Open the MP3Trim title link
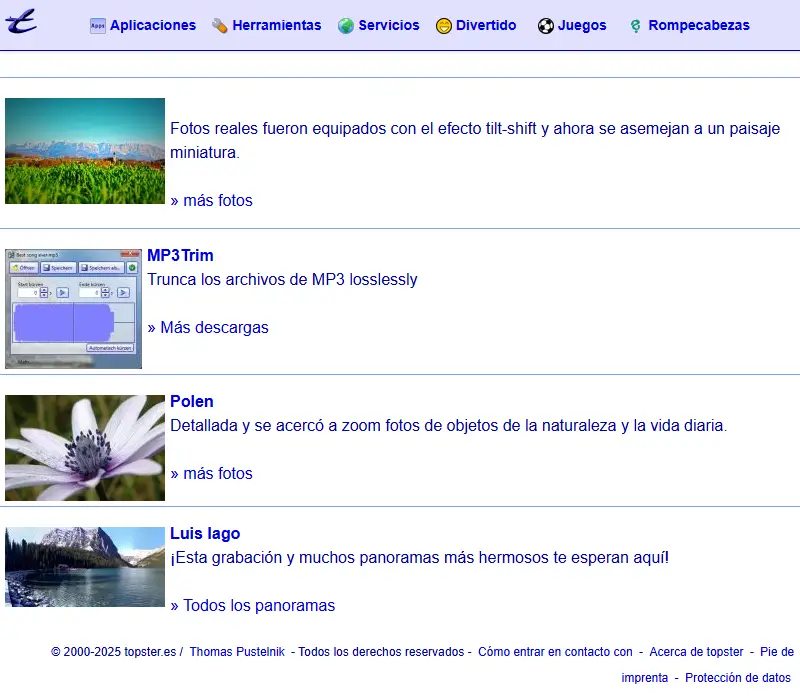This screenshot has height=697, width=800. 181,255
